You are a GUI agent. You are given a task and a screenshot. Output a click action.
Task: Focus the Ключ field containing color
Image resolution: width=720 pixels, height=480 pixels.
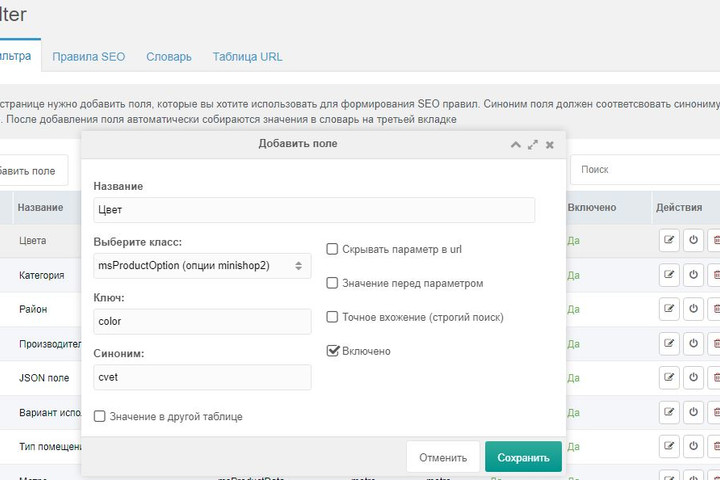(202, 321)
